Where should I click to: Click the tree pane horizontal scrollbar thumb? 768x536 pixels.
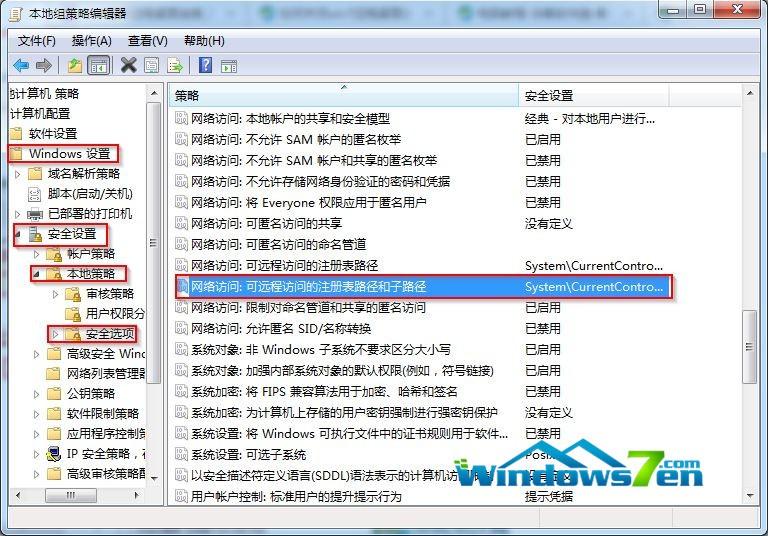click(x=71, y=495)
